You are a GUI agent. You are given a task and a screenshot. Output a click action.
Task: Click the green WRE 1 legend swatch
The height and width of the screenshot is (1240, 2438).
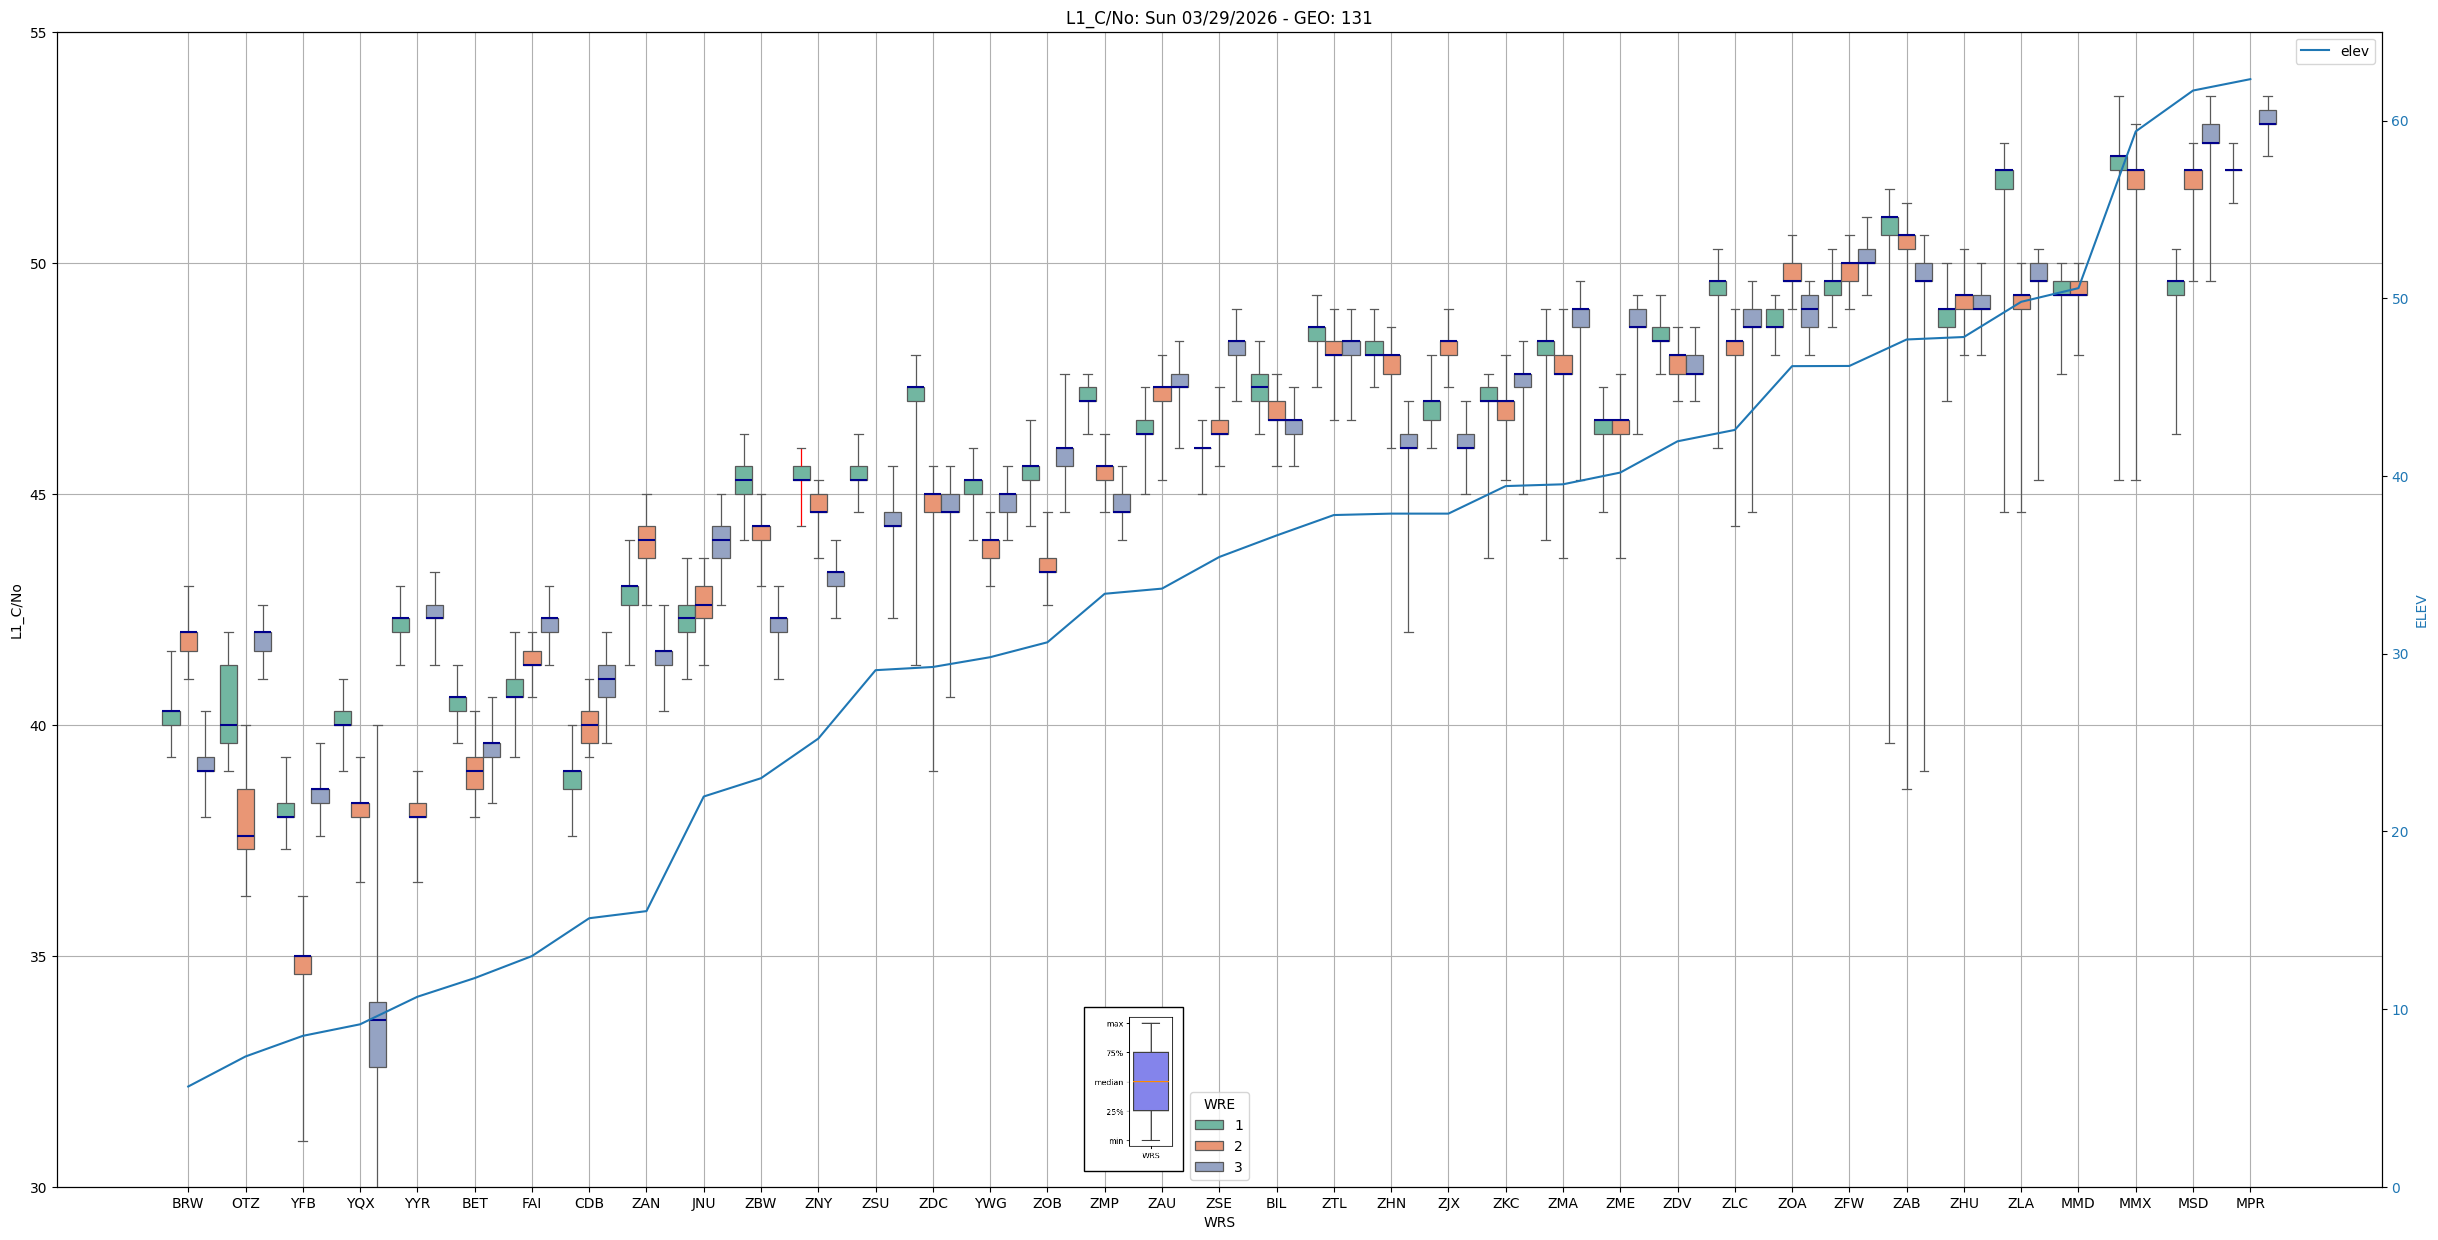click(x=1209, y=1125)
